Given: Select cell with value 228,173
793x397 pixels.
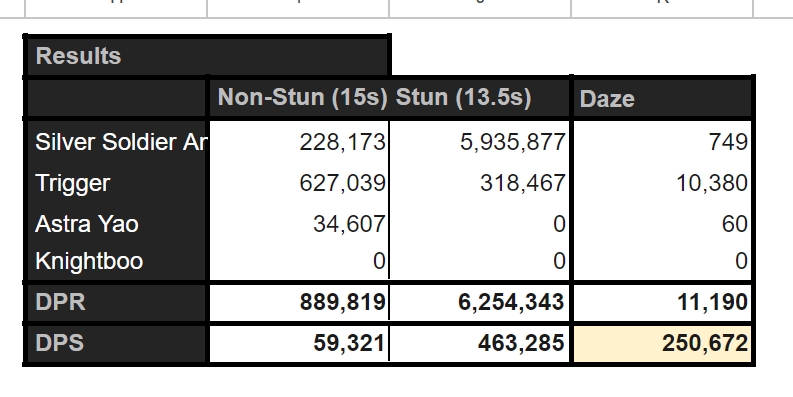Looking at the screenshot, I should coord(299,142).
